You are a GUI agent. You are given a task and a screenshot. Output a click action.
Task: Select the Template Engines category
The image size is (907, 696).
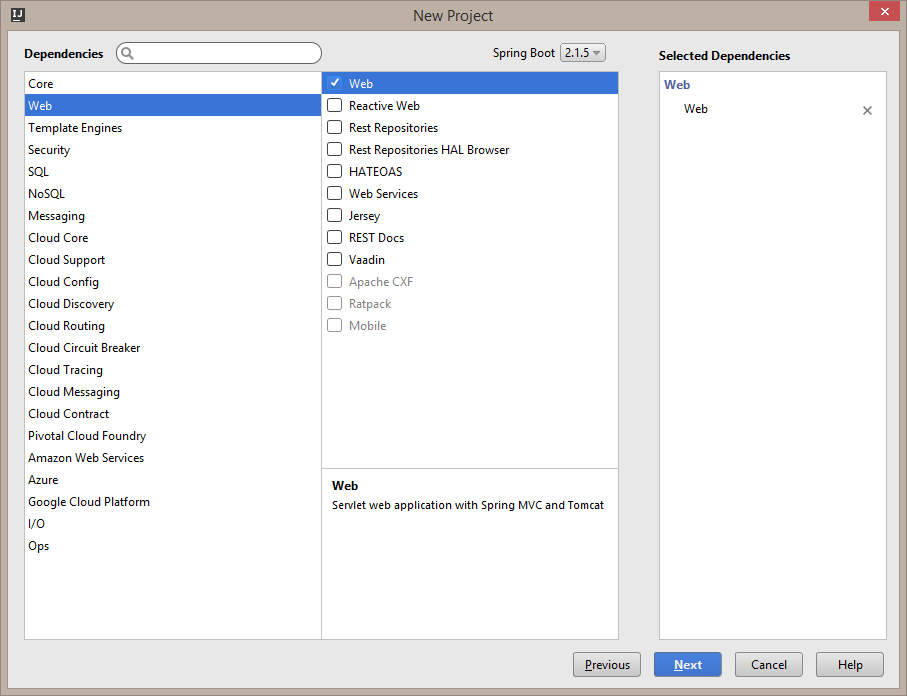coord(173,127)
